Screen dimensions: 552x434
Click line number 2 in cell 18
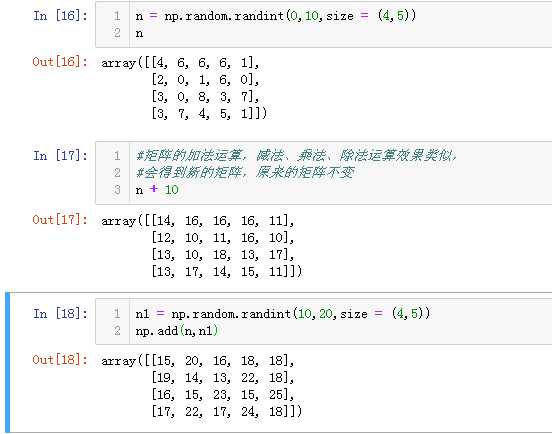tap(117, 331)
